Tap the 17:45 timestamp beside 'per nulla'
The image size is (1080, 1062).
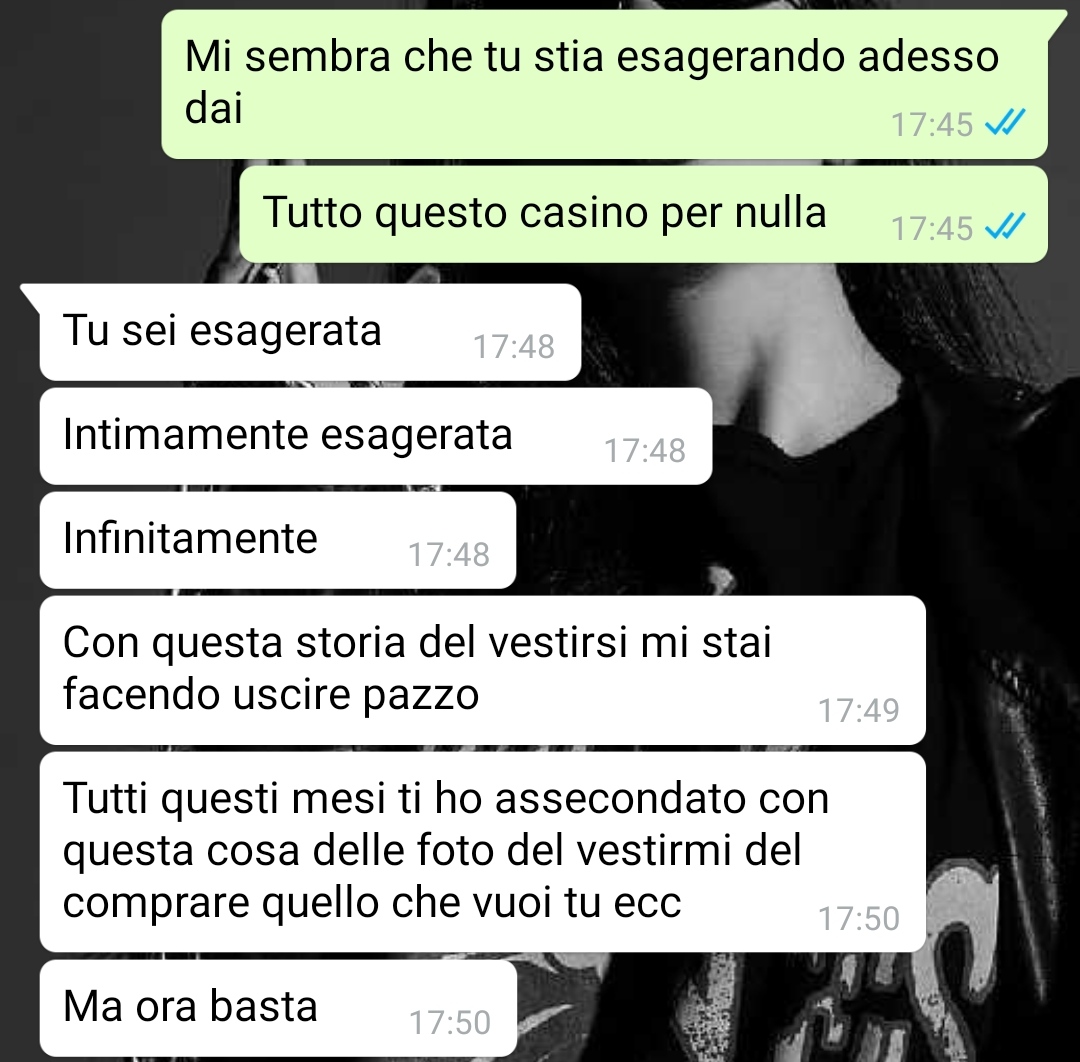coord(932,229)
